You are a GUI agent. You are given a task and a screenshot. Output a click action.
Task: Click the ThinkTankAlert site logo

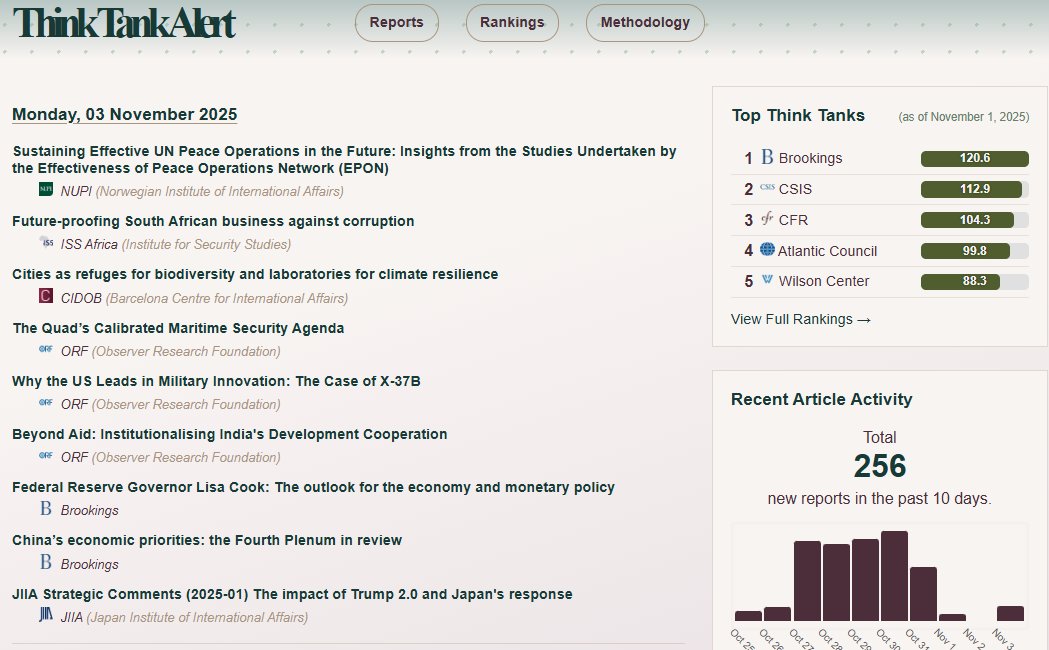click(x=124, y=23)
